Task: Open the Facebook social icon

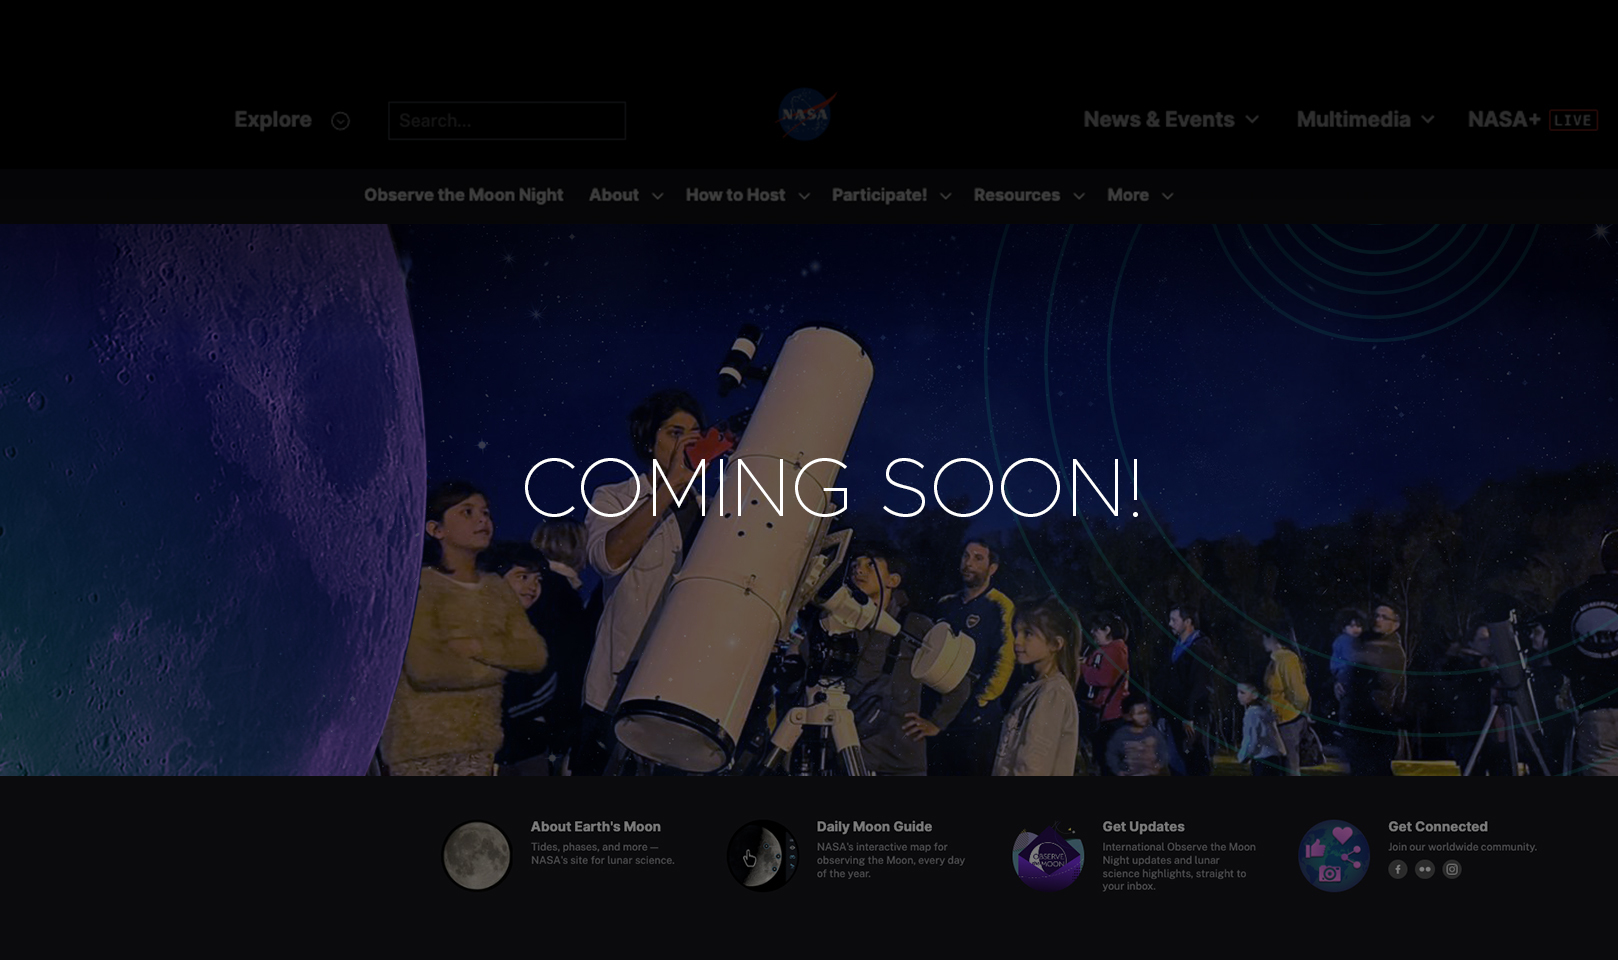Action: 1397,869
